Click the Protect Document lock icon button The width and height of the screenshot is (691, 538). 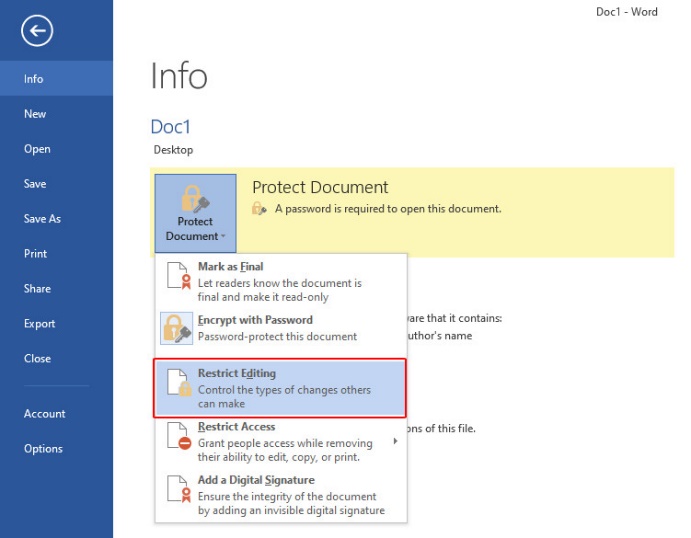195,213
